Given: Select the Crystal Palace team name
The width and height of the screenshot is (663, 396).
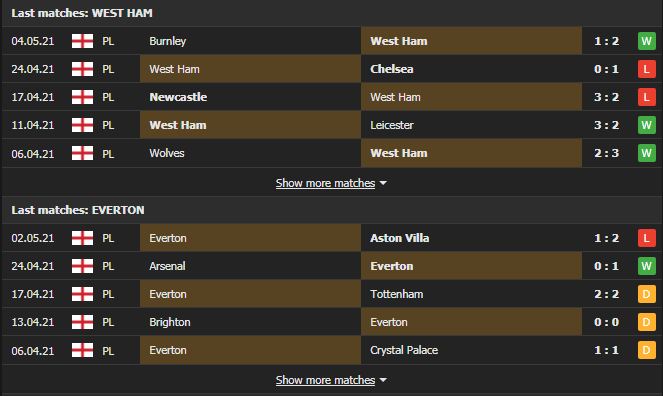Looking at the screenshot, I should click(x=404, y=350).
